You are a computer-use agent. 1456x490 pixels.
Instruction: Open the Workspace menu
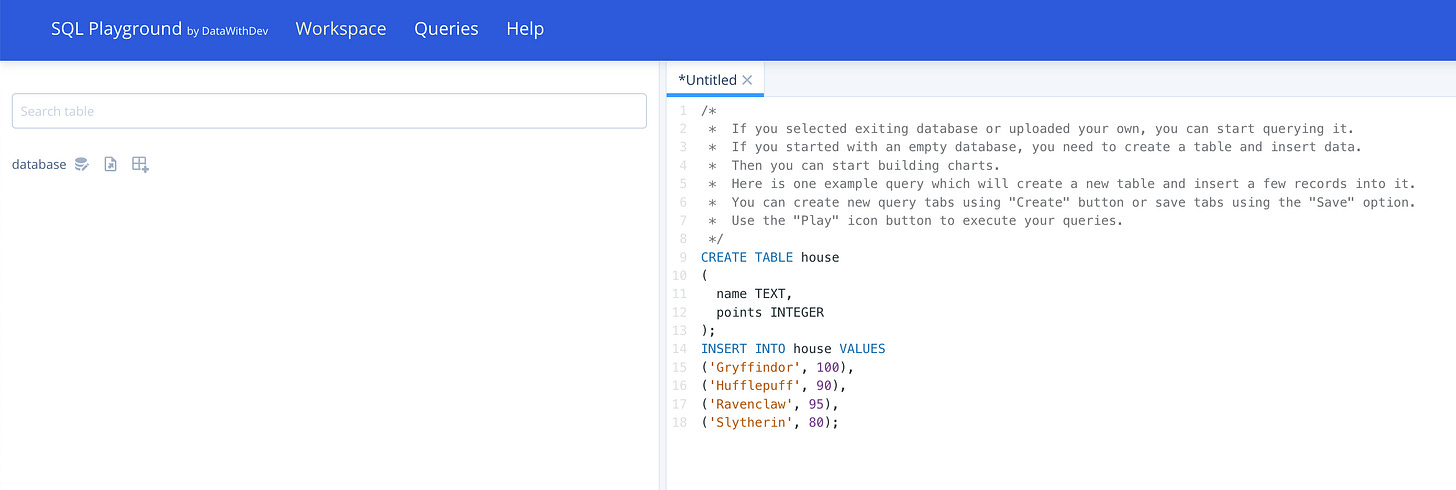(341, 29)
